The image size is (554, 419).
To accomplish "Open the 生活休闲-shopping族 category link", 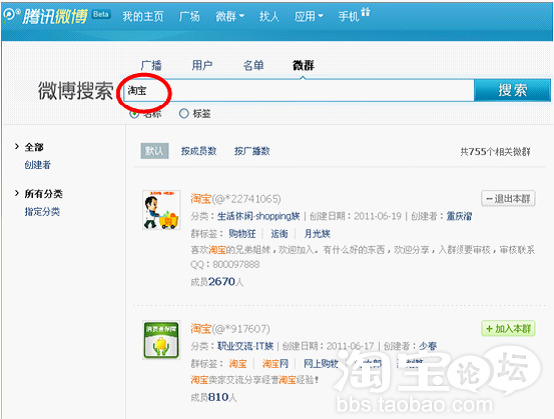I will 258,216.
